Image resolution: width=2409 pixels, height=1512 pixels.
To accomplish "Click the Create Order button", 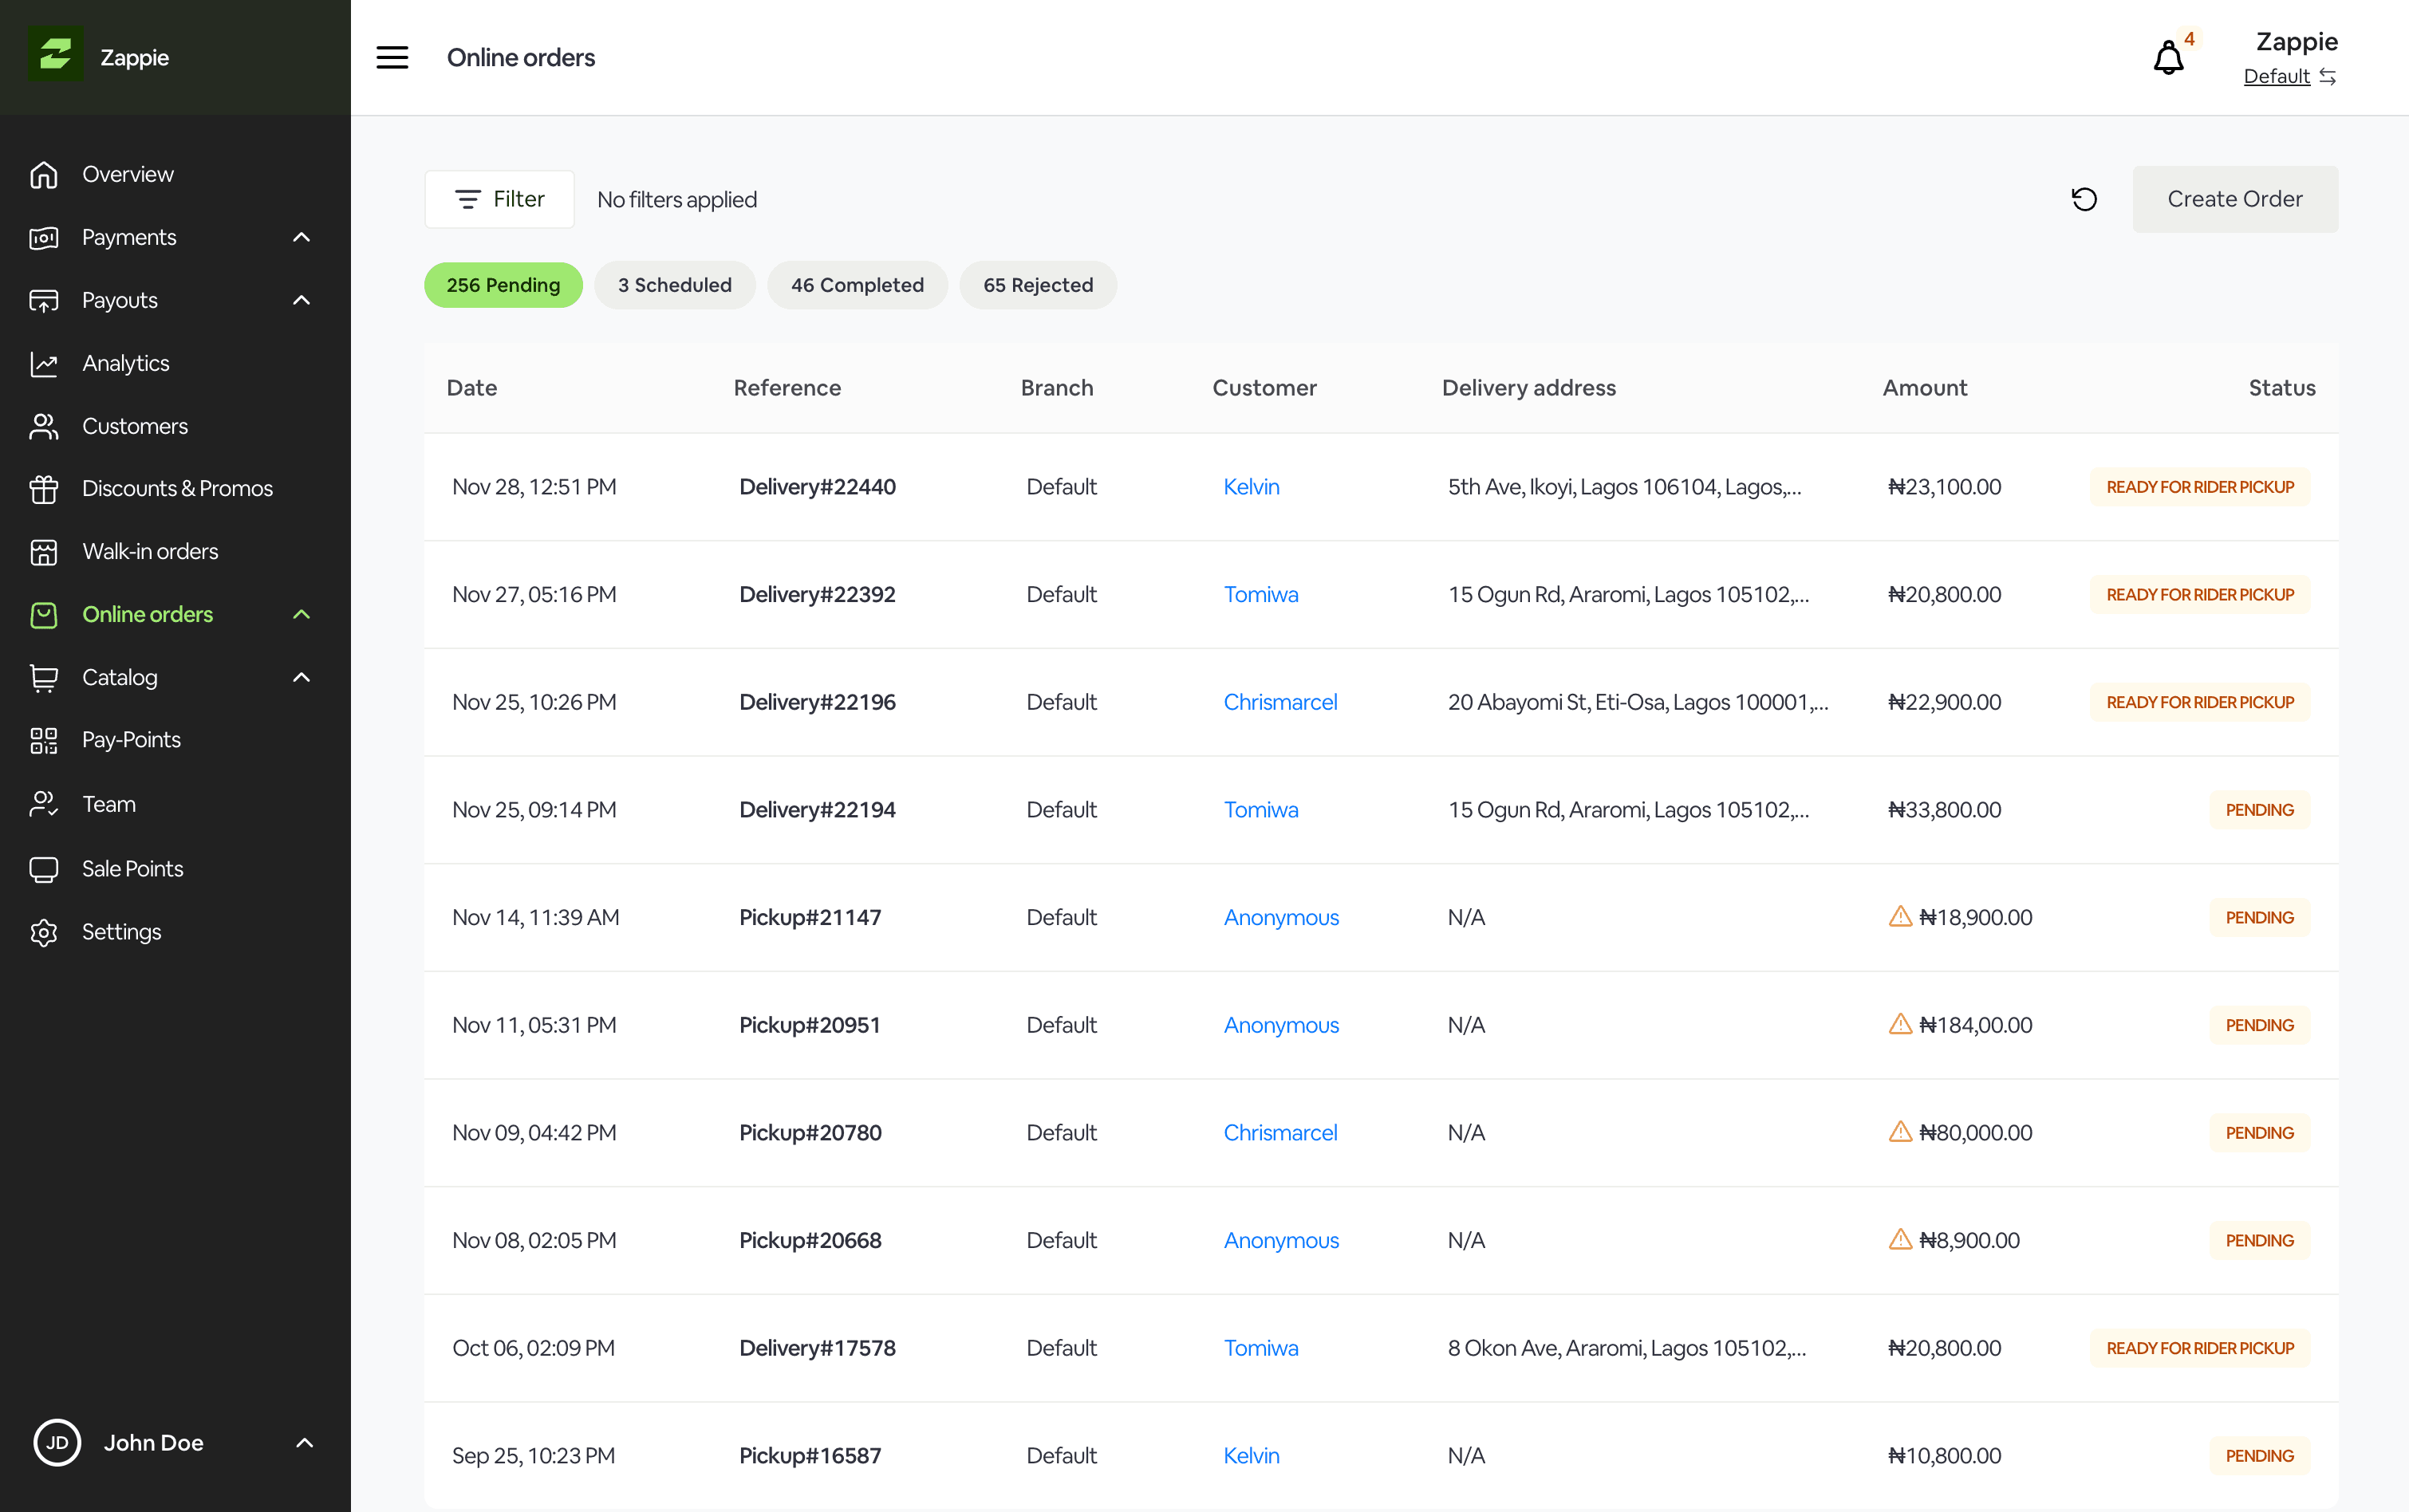I will pos(2236,198).
